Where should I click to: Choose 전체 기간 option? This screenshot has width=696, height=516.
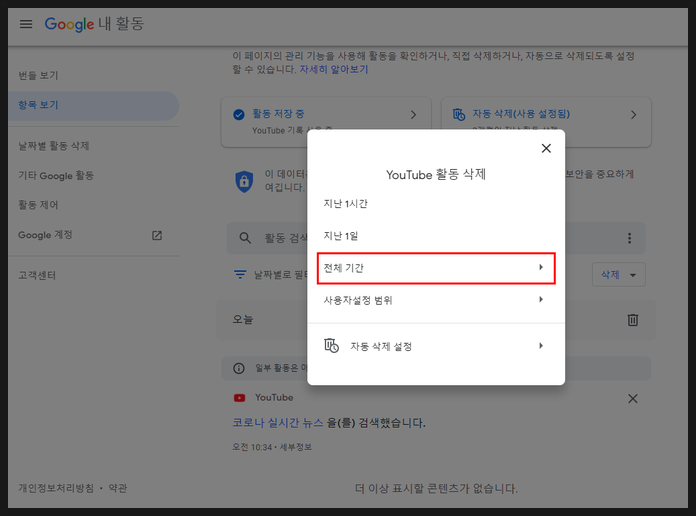point(436,268)
